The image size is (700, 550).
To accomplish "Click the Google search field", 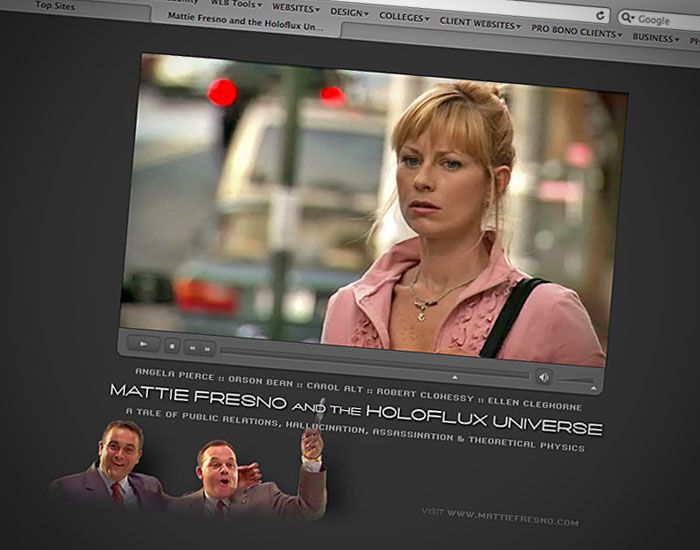I will pos(659,21).
